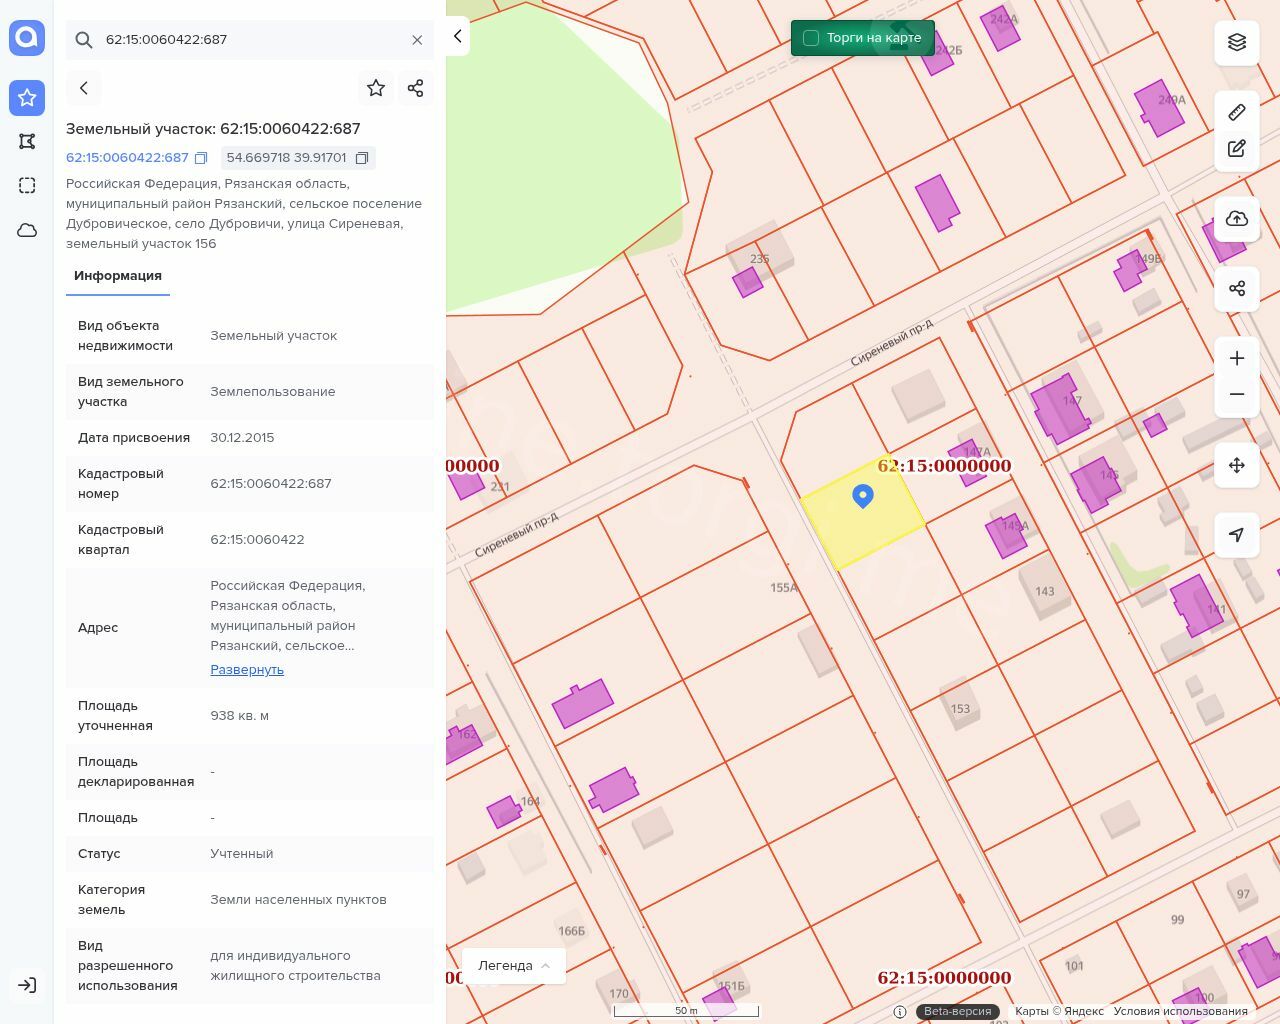Zoom in the map with plus button
This screenshot has width=1280, height=1024.
pyautogui.click(x=1237, y=358)
